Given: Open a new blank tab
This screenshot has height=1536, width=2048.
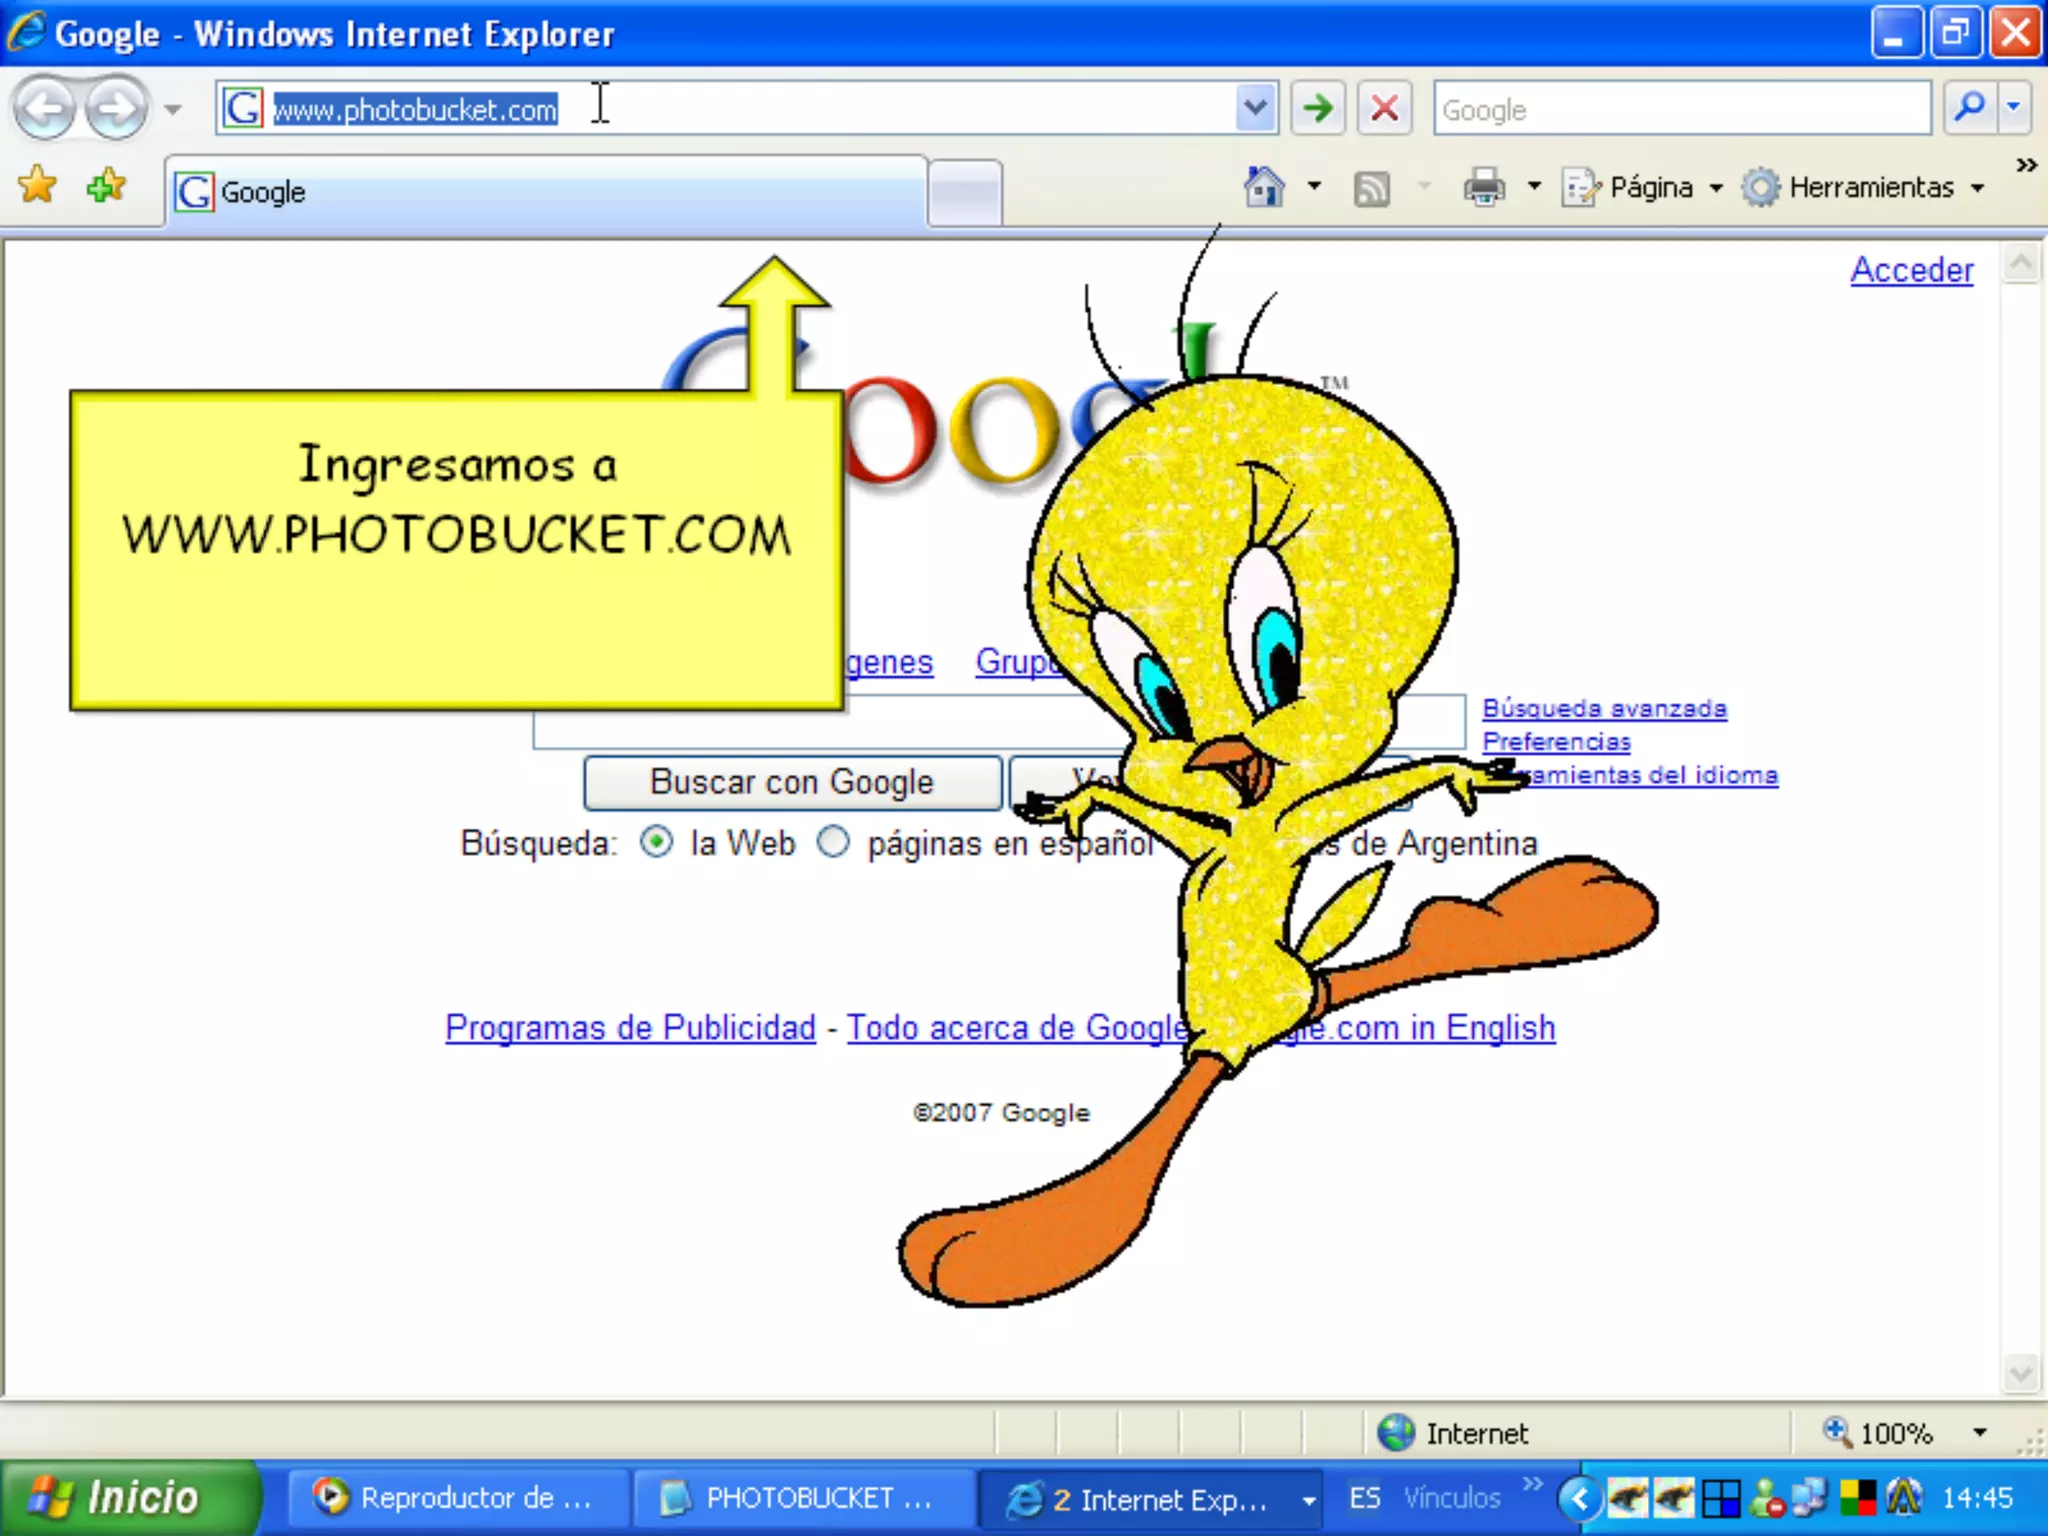Looking at the screenshot, I should pos(964,191).
